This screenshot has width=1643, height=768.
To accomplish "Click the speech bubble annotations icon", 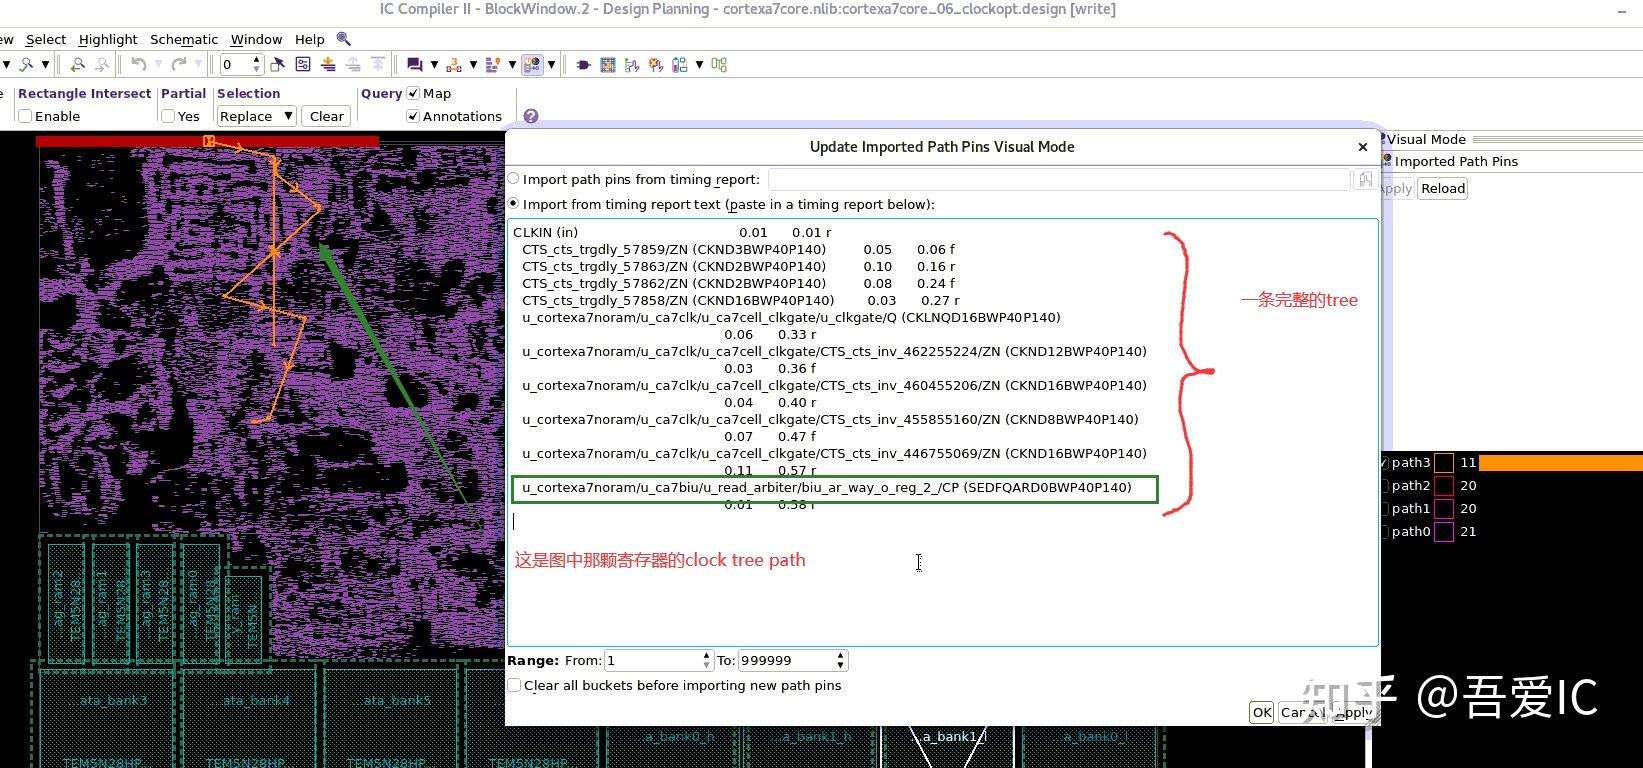I will (414, 64).
